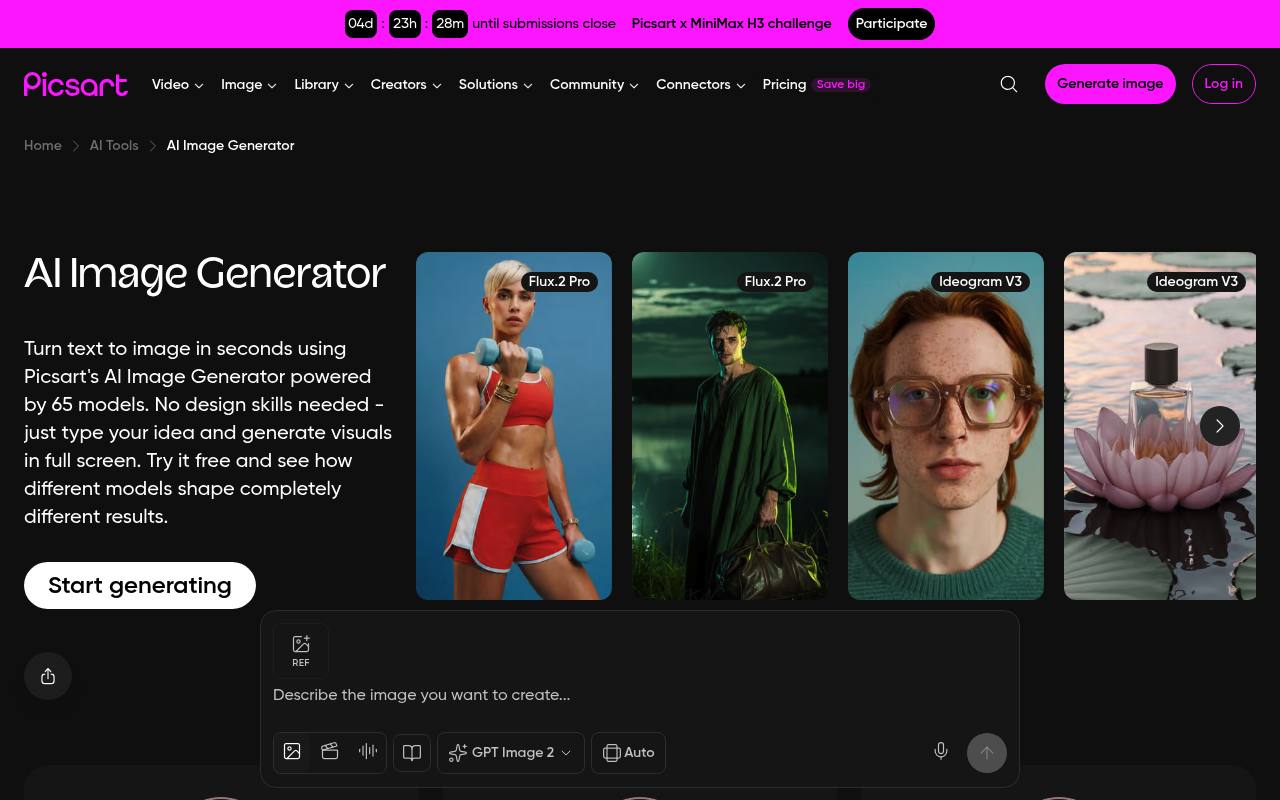Open the Pricing page
This screenshot has width=1280, height=800.
coord(784,85)
